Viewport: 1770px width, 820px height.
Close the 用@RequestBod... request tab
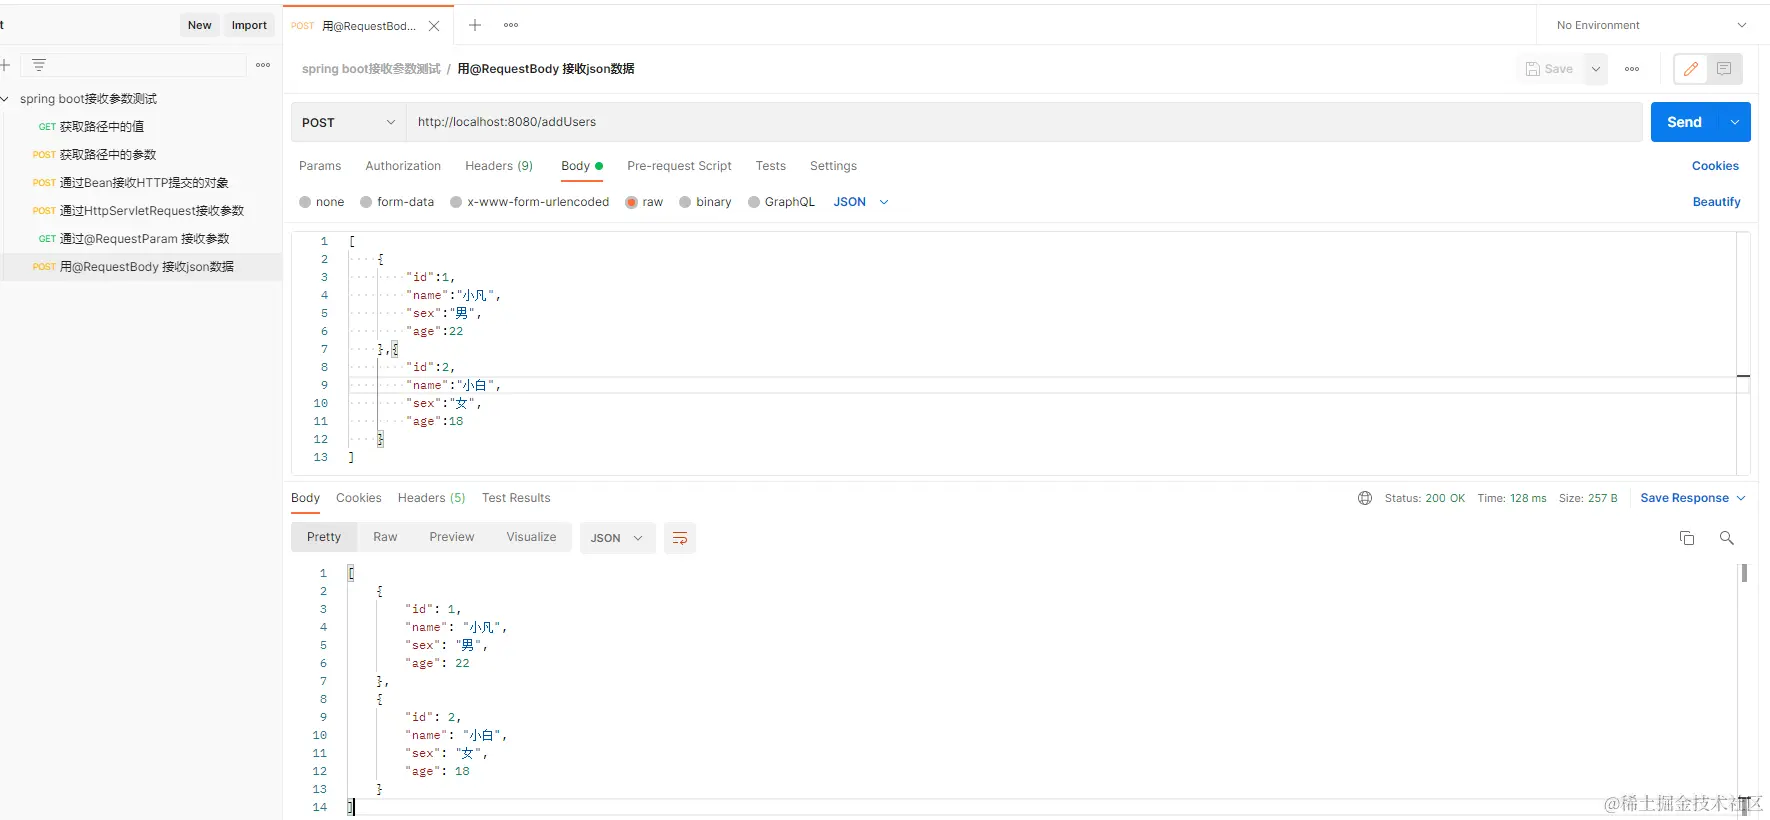[x=434, y=26]
